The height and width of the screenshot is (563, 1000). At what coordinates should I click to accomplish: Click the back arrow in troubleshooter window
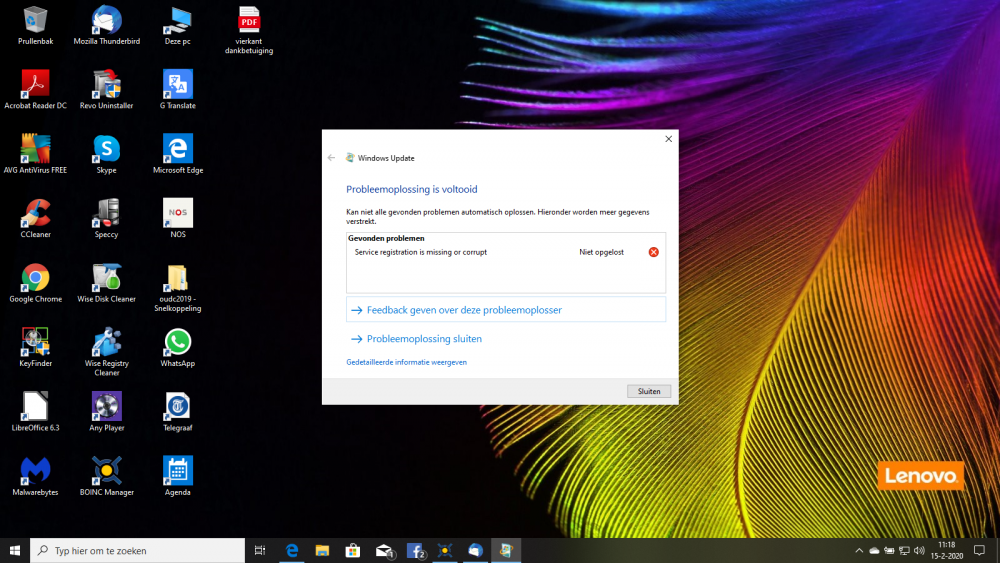click(331, 158)
